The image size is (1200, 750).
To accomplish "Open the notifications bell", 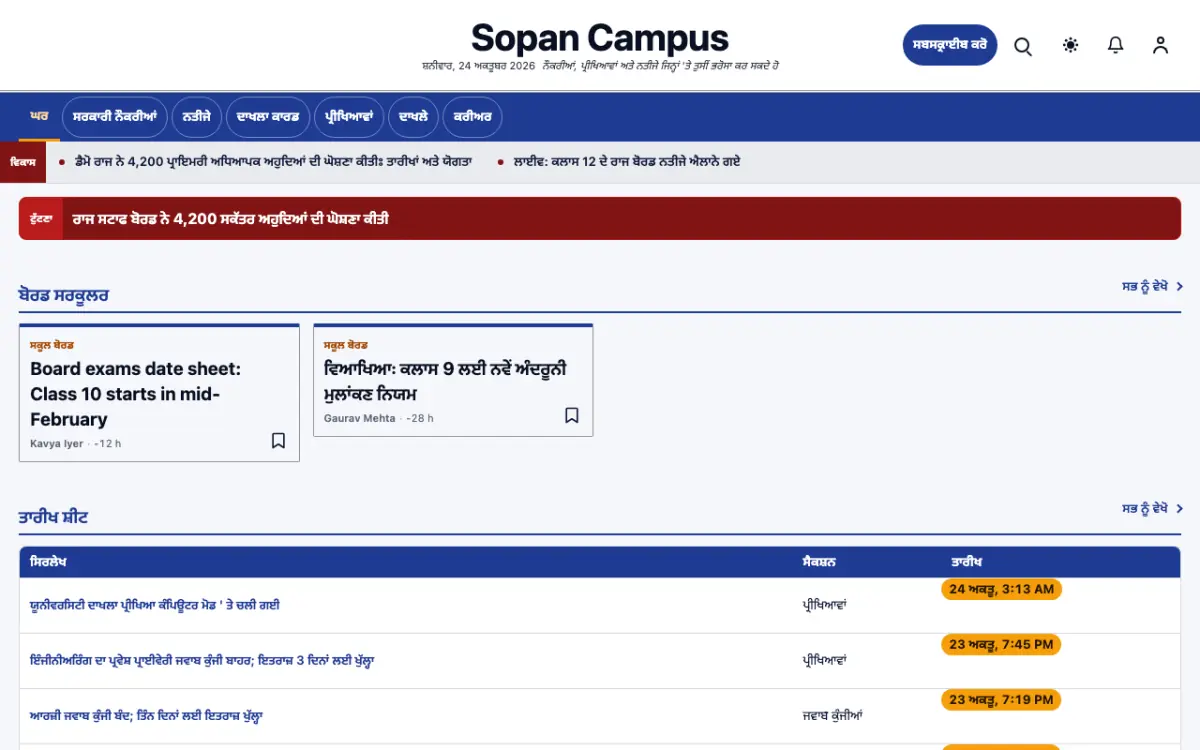I will [x=1116, y=45].
